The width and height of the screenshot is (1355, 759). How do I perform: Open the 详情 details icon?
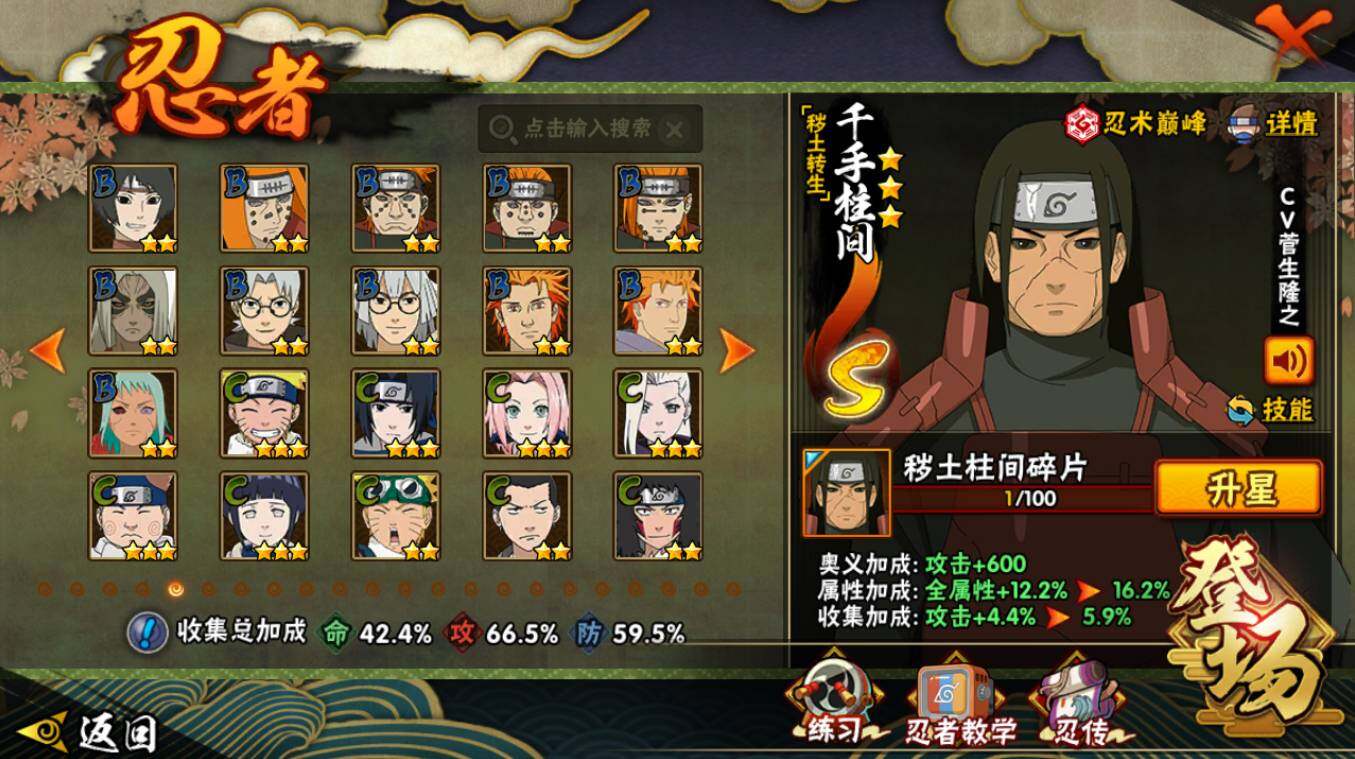(1244, 124)
